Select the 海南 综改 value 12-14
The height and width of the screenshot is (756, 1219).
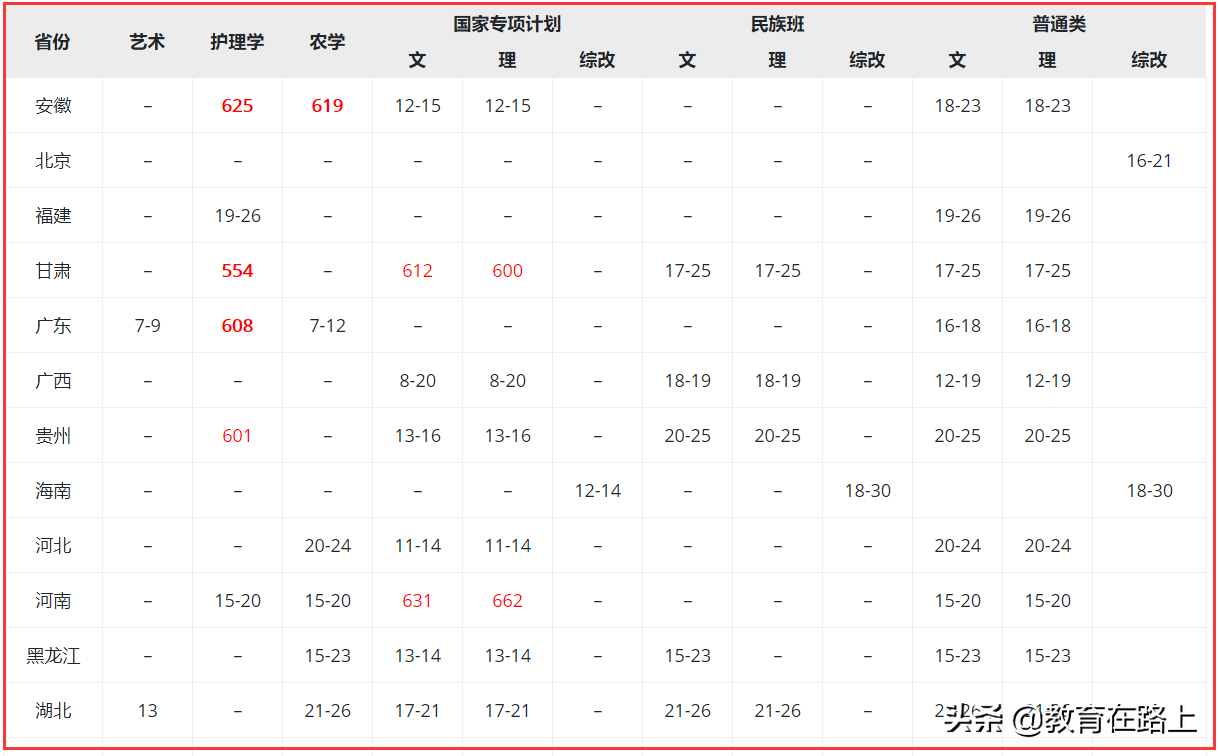coord(597,490)
